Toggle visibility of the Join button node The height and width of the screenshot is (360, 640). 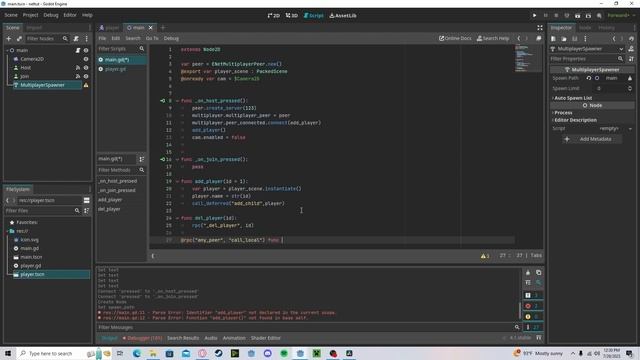click(x=86, y=76)
